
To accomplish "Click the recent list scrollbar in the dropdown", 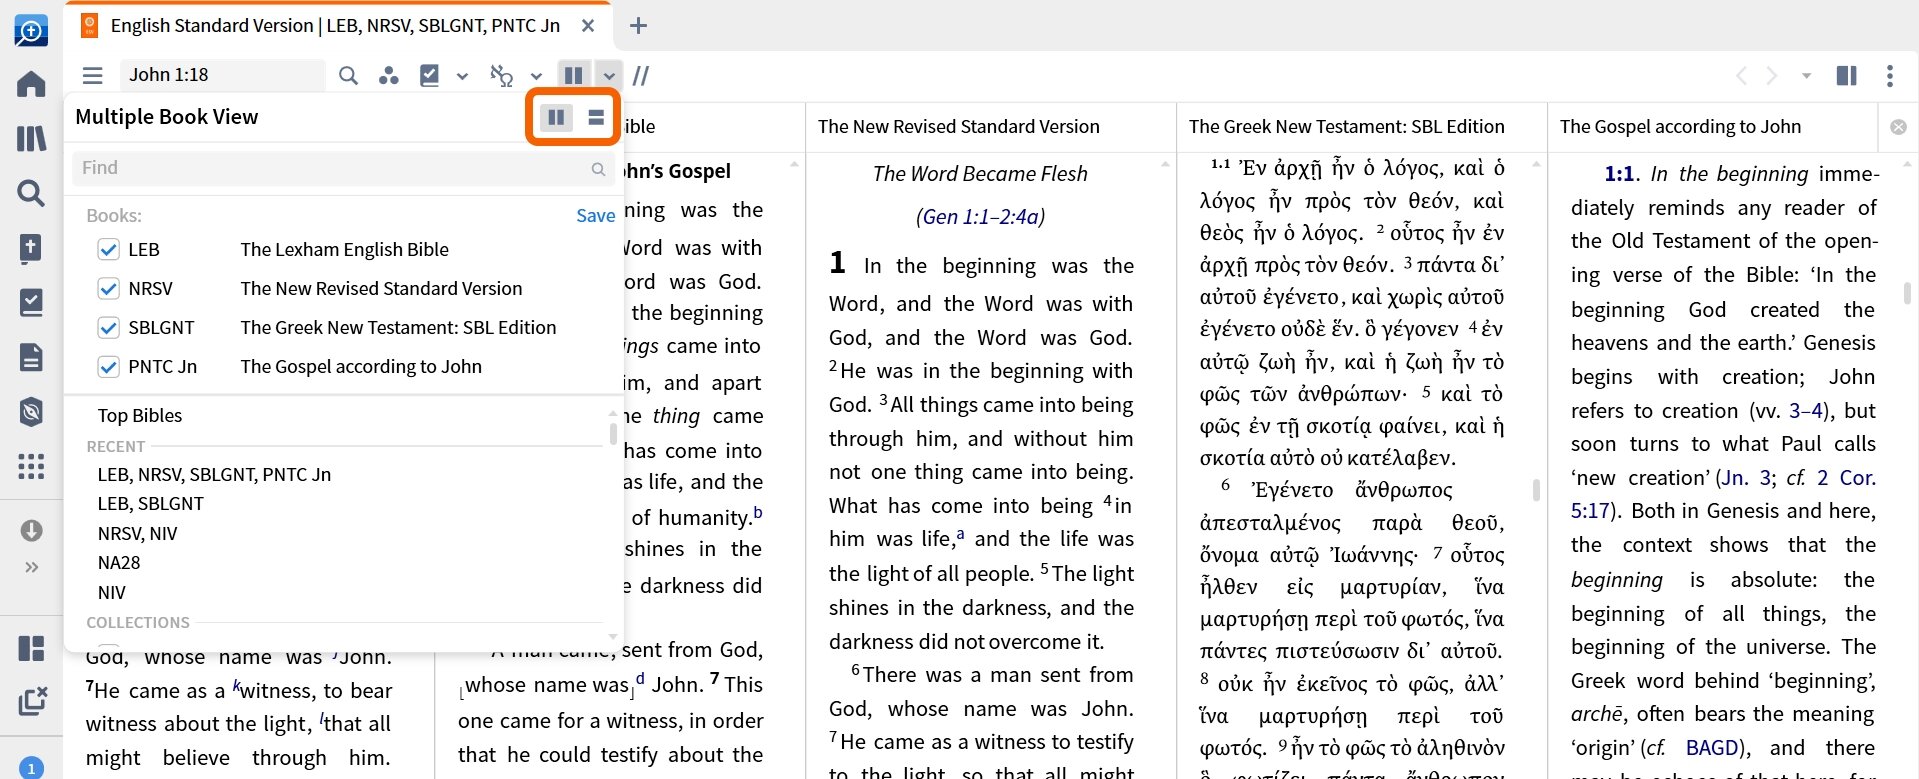I will 612,432.
